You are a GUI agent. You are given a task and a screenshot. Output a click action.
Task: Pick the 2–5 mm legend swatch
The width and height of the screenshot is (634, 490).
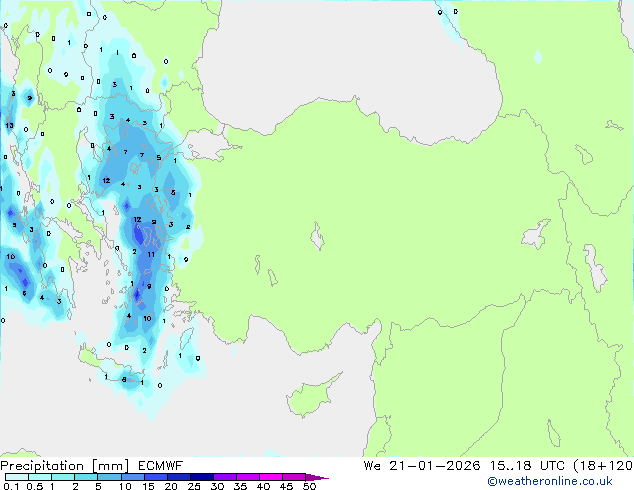pyautogui.click(x=86, y=477)
